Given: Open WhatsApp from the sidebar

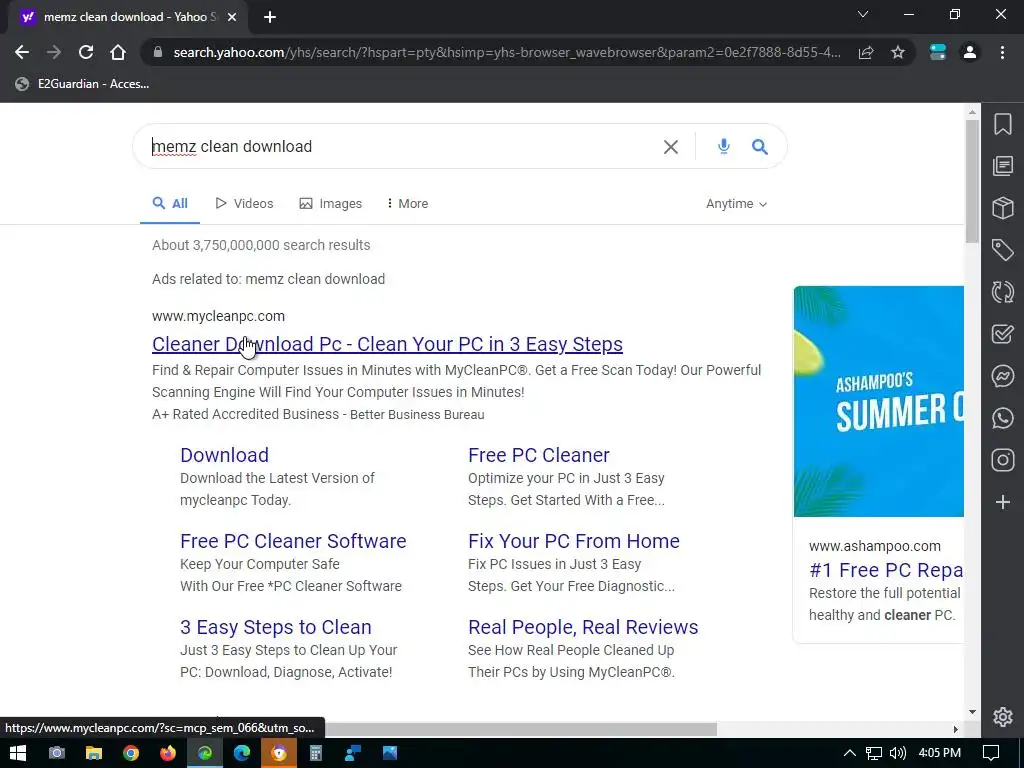Looking at the screenshot, I should (1002, 418).
